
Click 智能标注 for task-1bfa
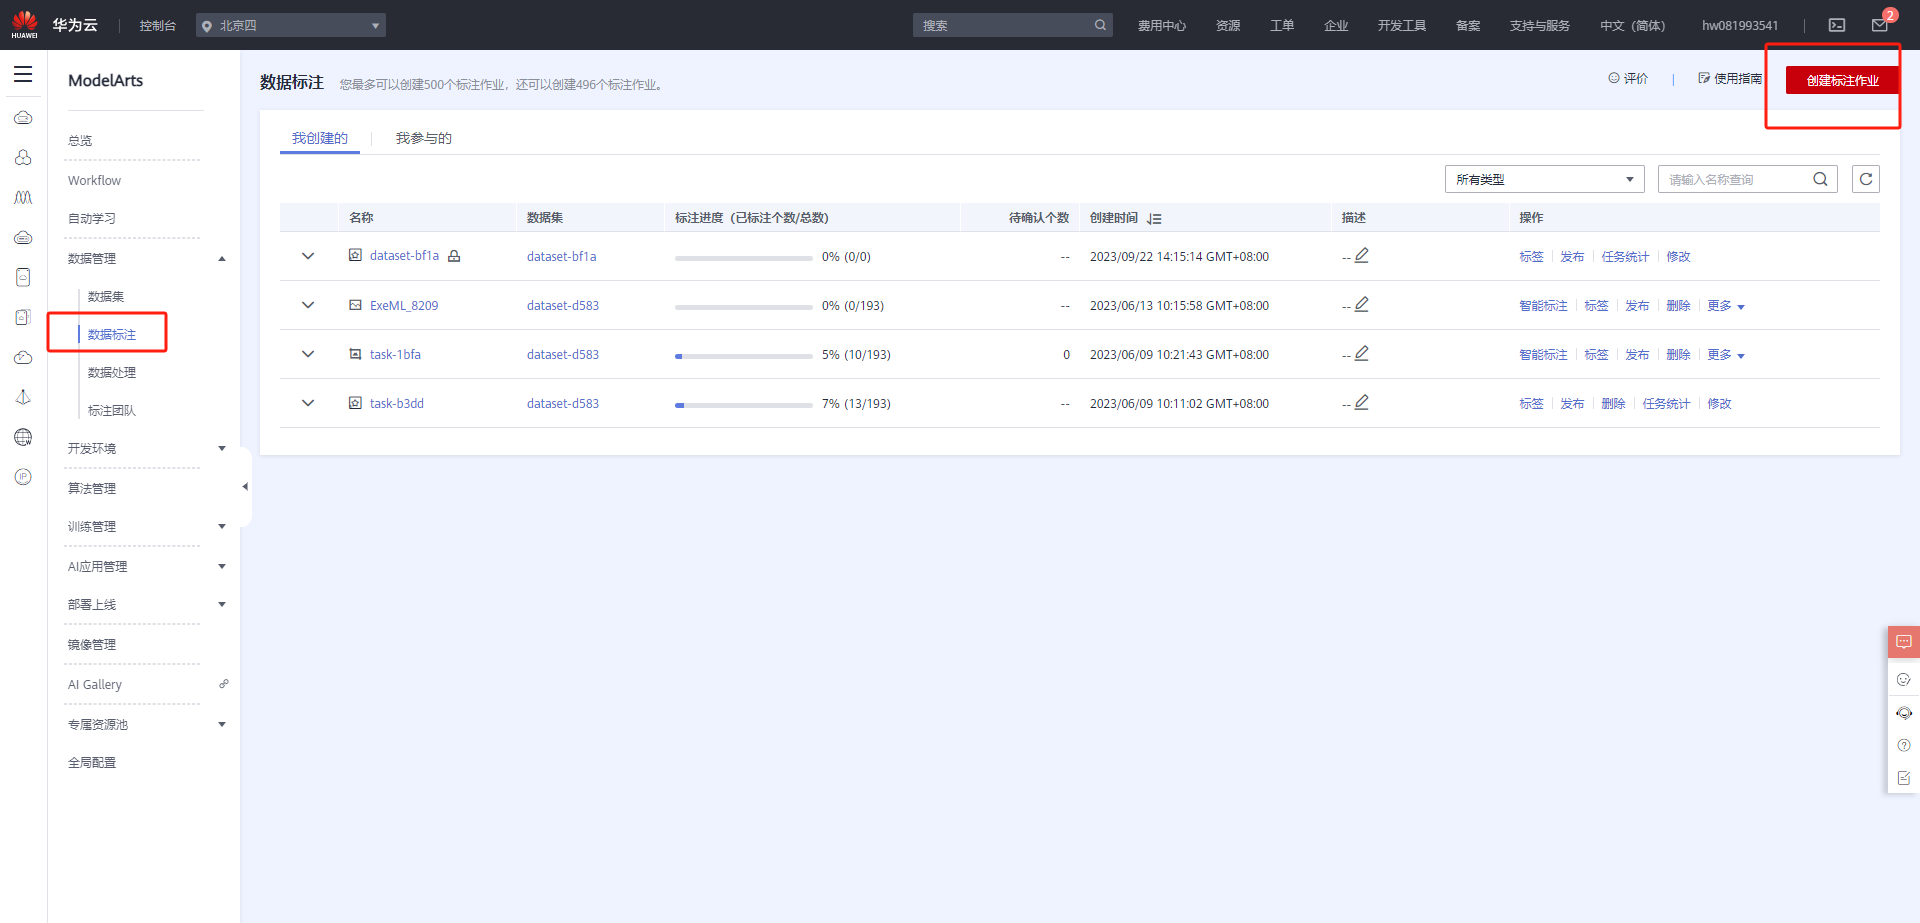[x=1543, y=355]
